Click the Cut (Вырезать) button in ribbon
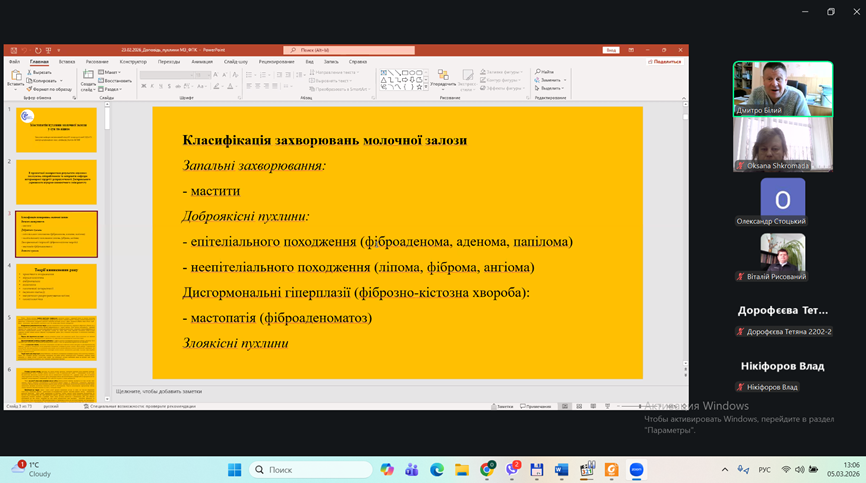Viewport: 866px width, 483px height. point(42,72)
